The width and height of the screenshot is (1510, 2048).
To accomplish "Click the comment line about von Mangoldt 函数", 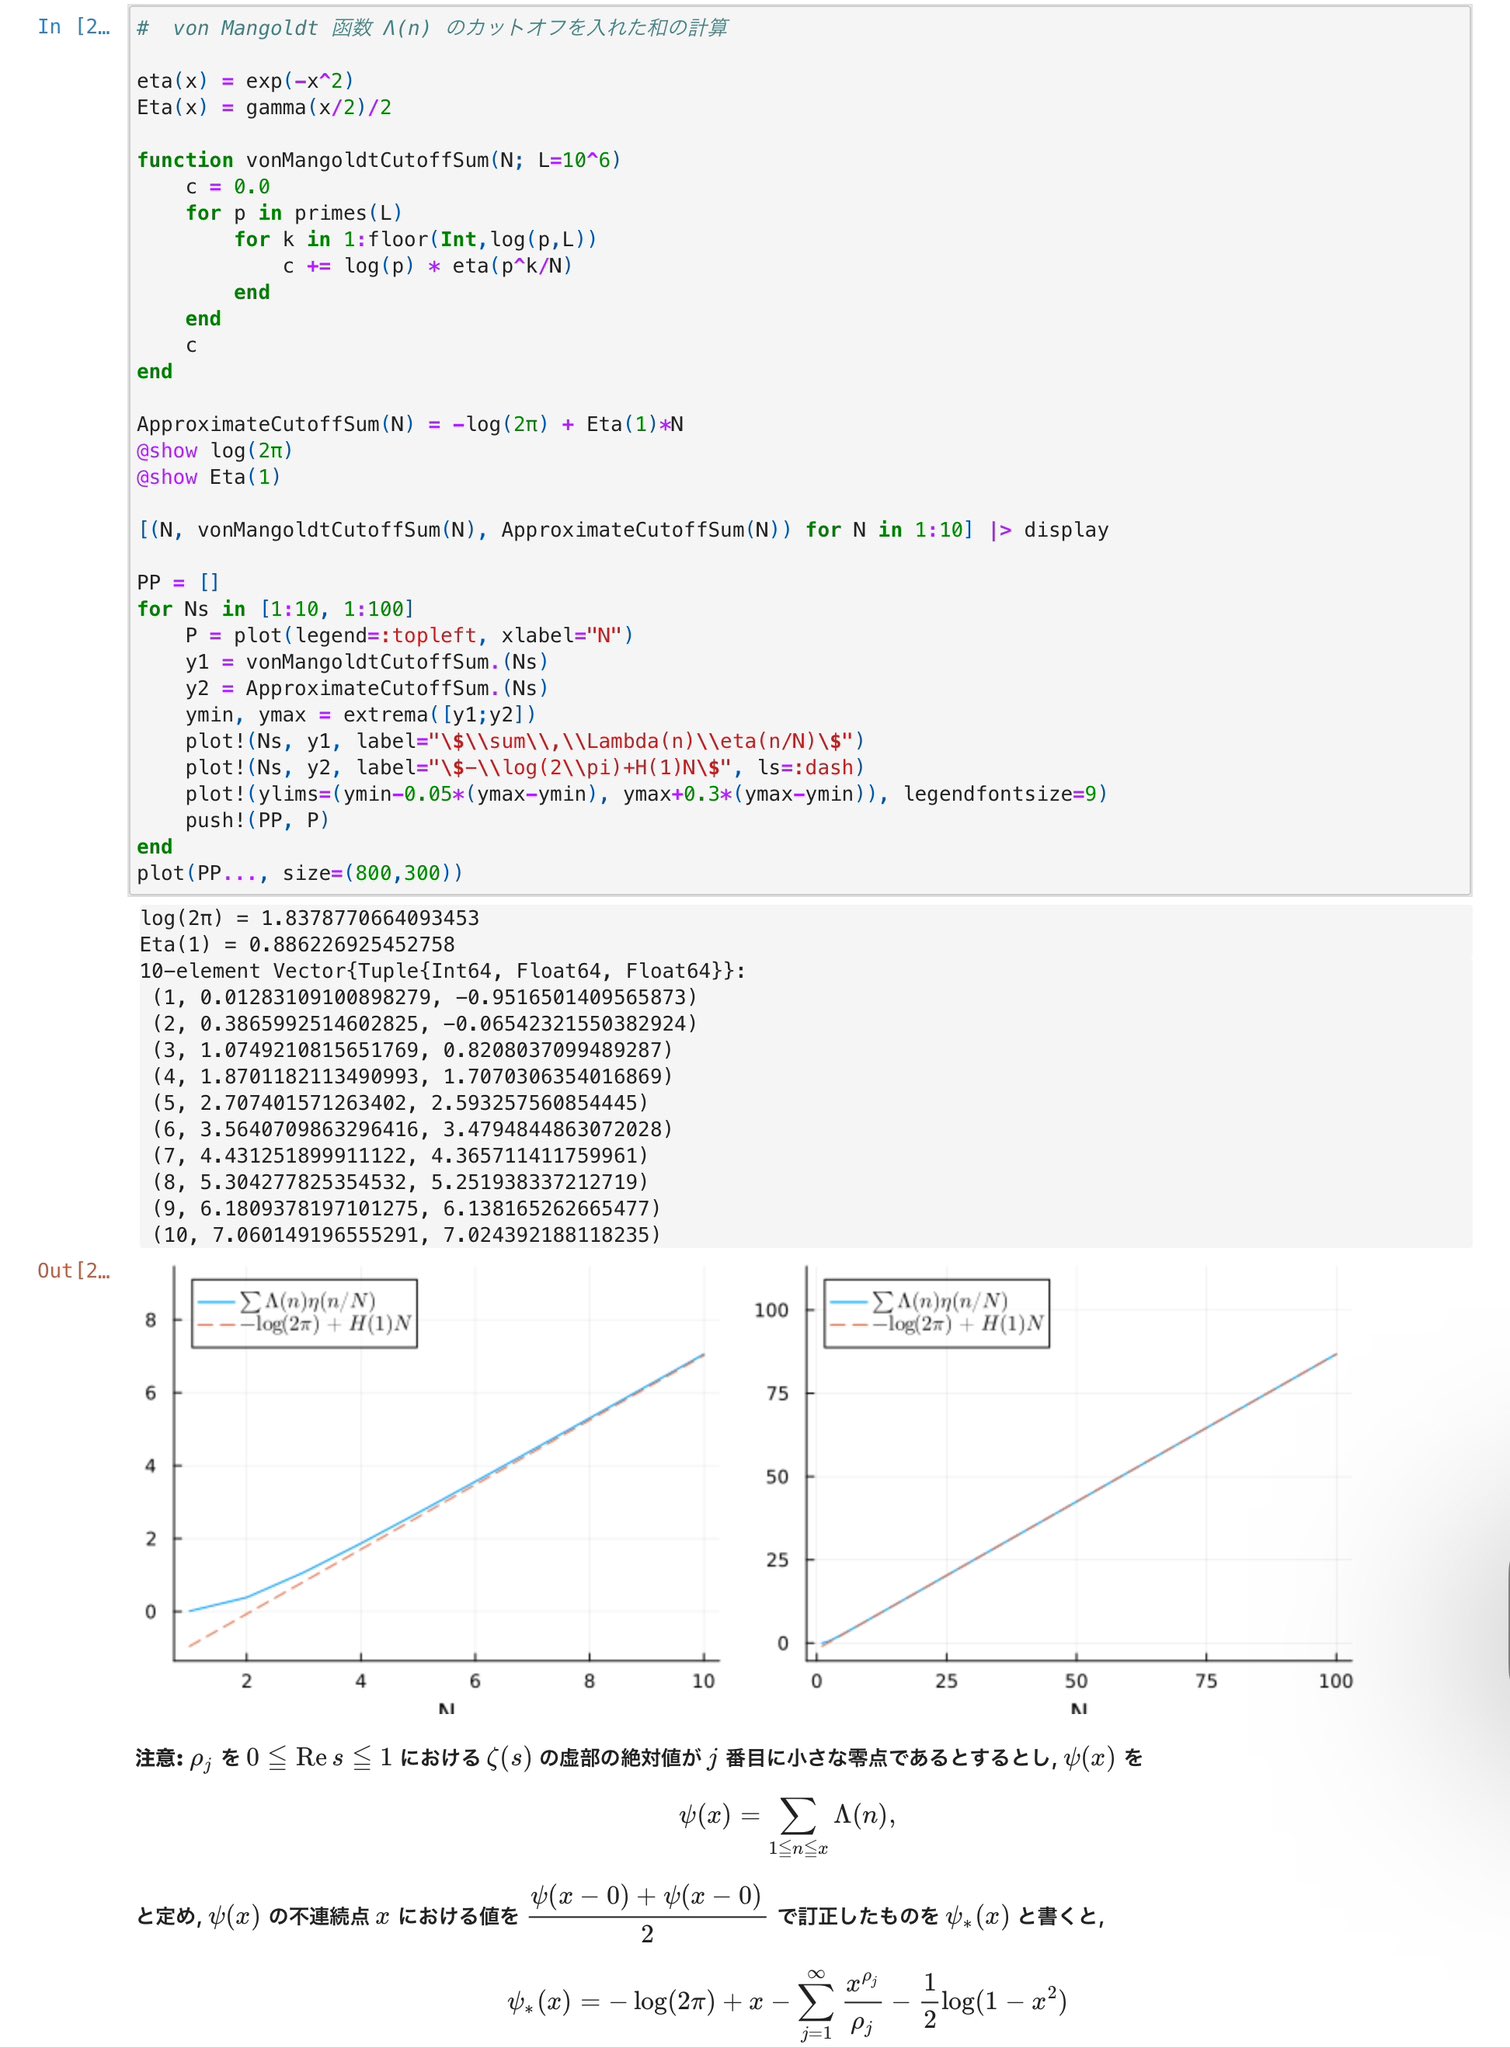I will click(432, 28).
